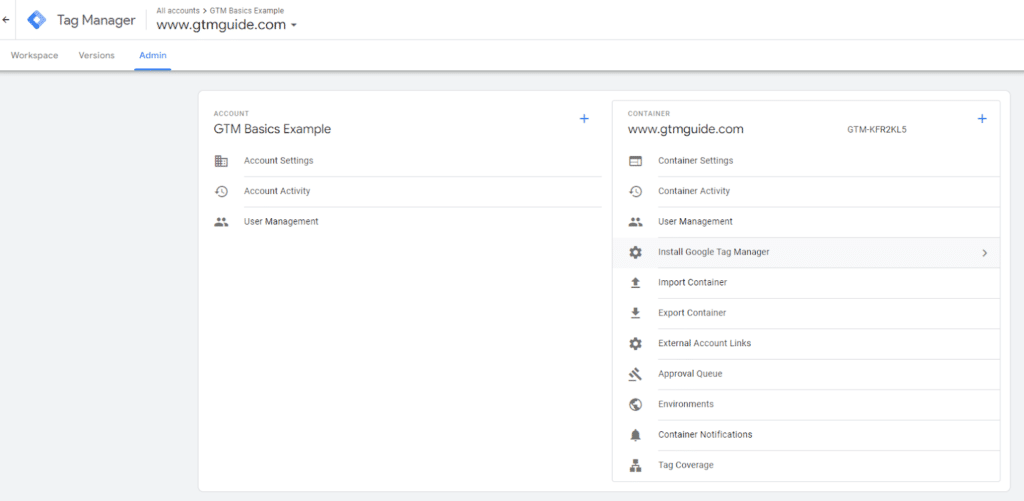Click the back arrow icon
This screenshot has width=1024, height=501.
point(6,20)
